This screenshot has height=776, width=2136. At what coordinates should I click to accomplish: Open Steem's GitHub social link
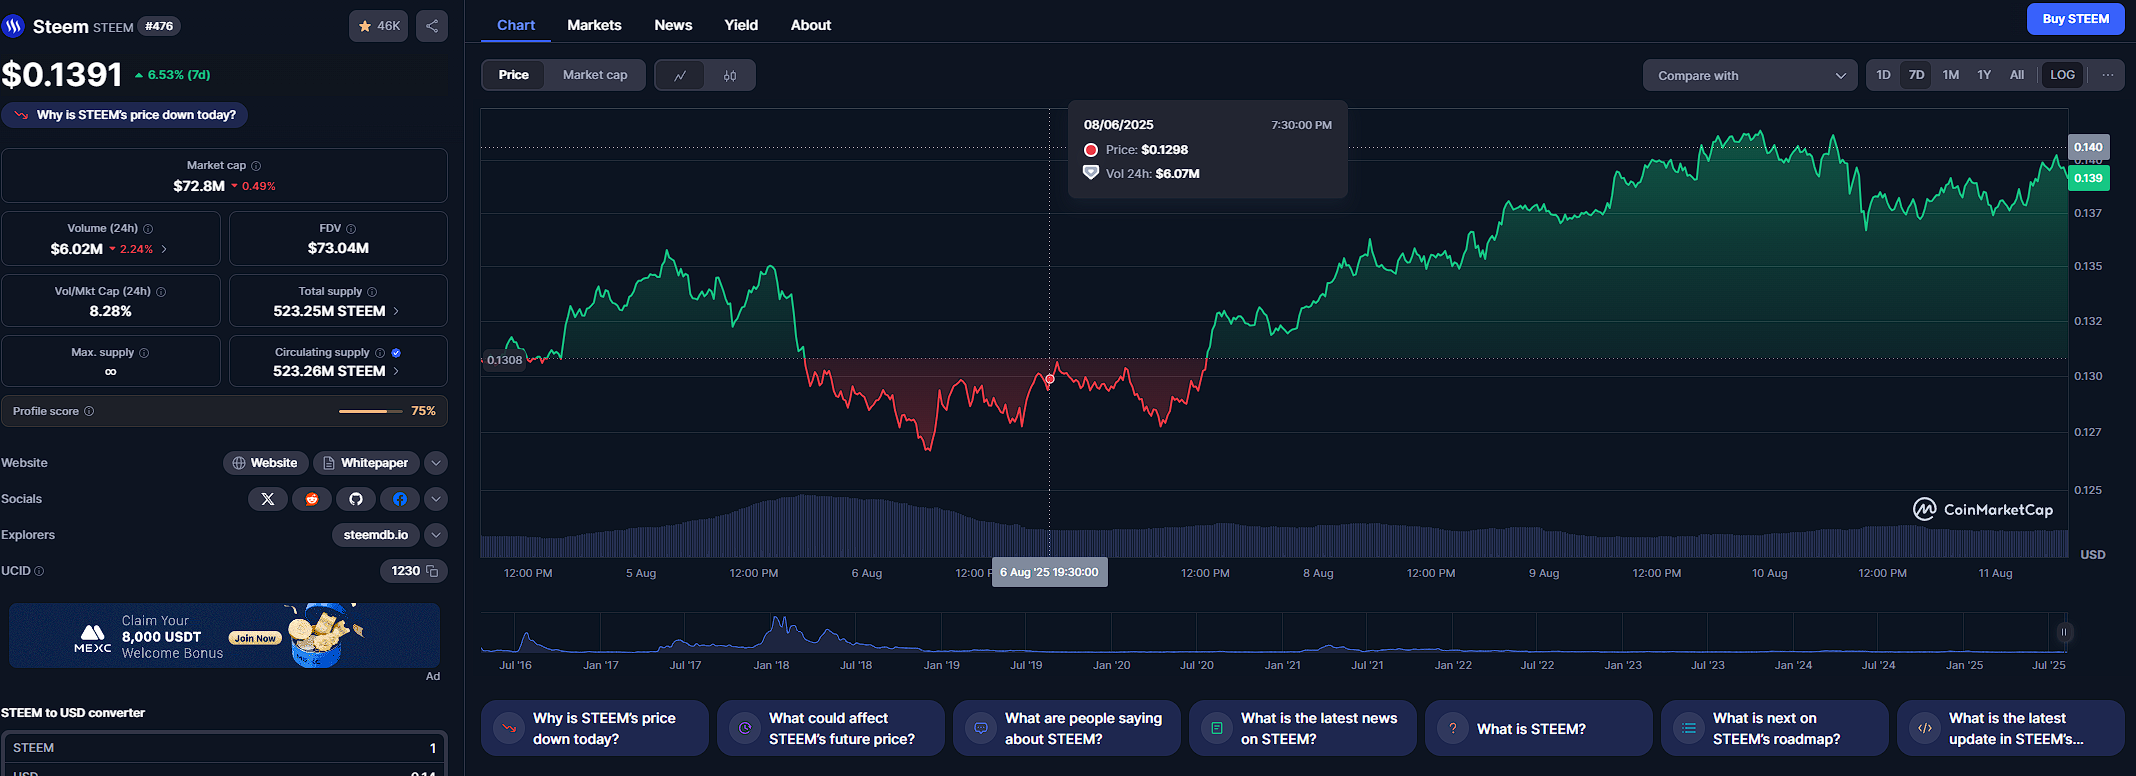point(356,499)
